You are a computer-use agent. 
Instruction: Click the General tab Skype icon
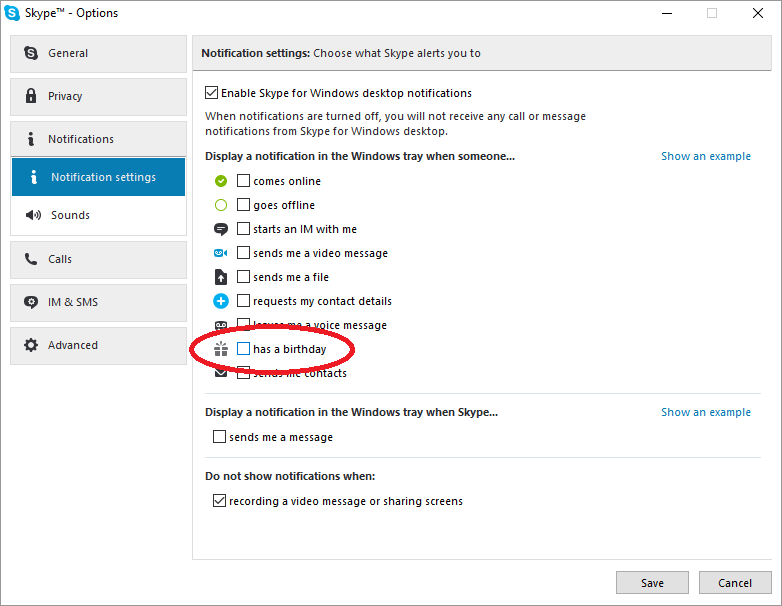[31, 53]
